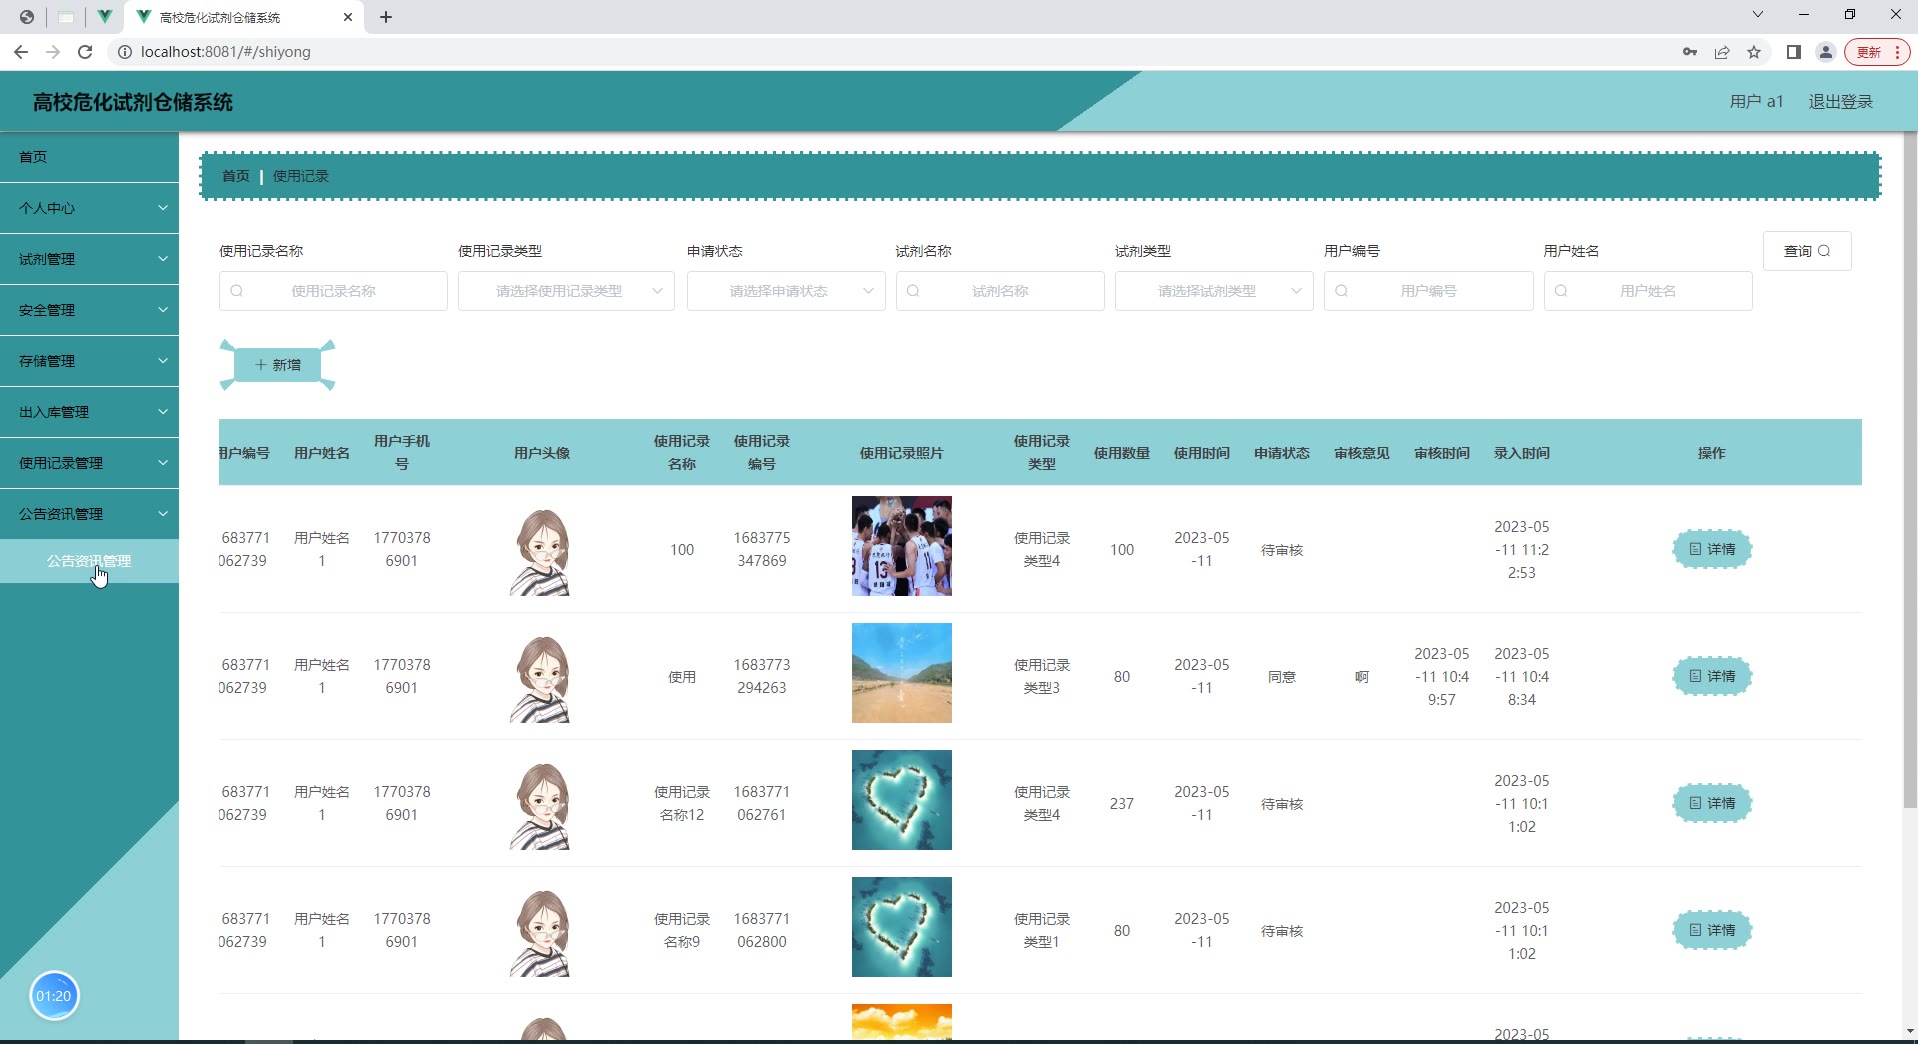Click the 查询 search button
The width and height of the screenshot is (1918, 1044).
tap(1807, 251)
